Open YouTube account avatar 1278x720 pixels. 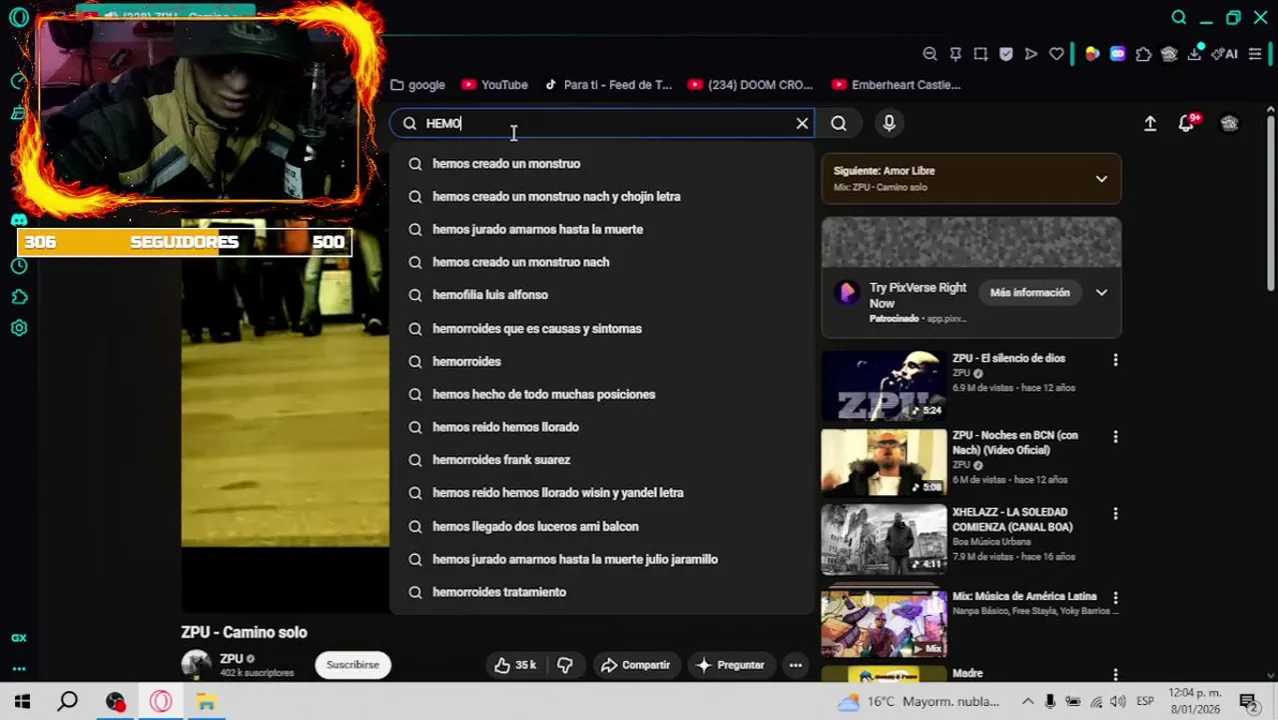tap(1229, 123)
